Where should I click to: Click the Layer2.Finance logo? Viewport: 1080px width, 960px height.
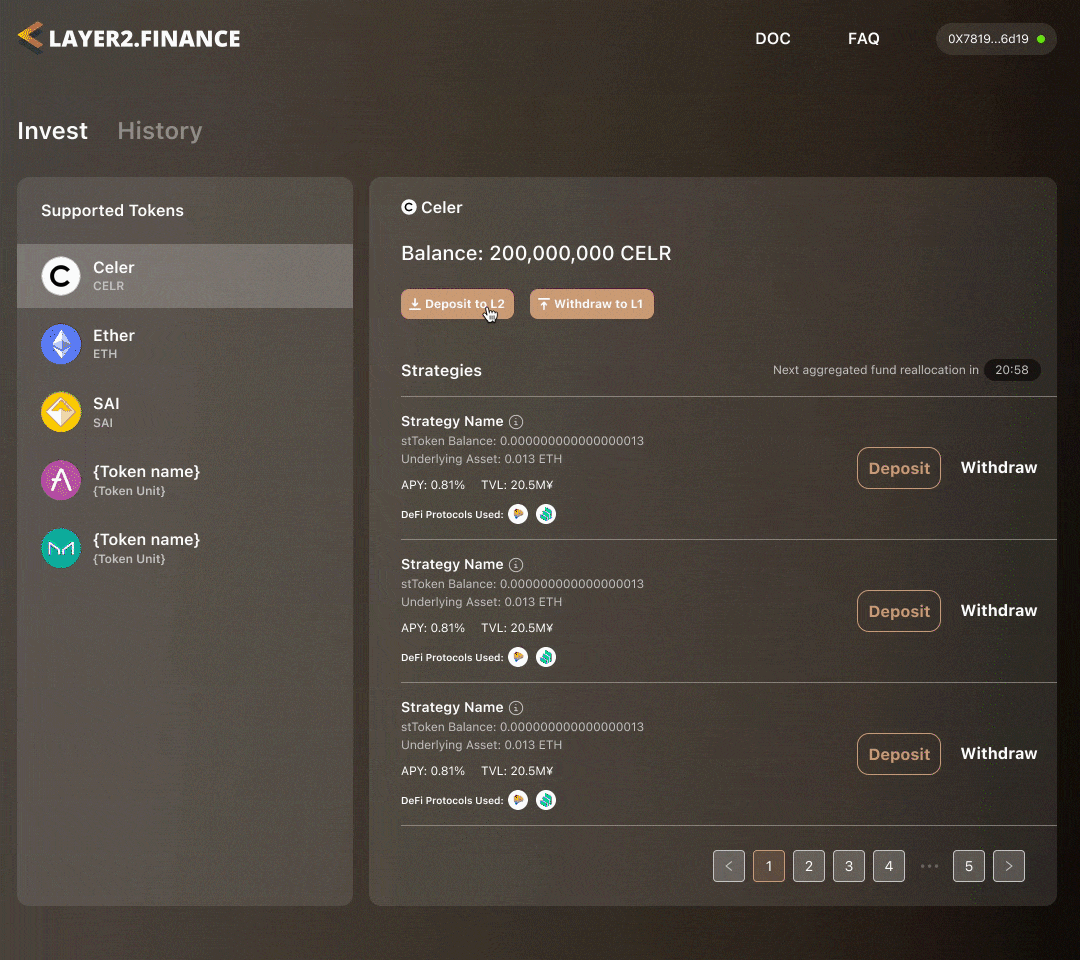129,38
